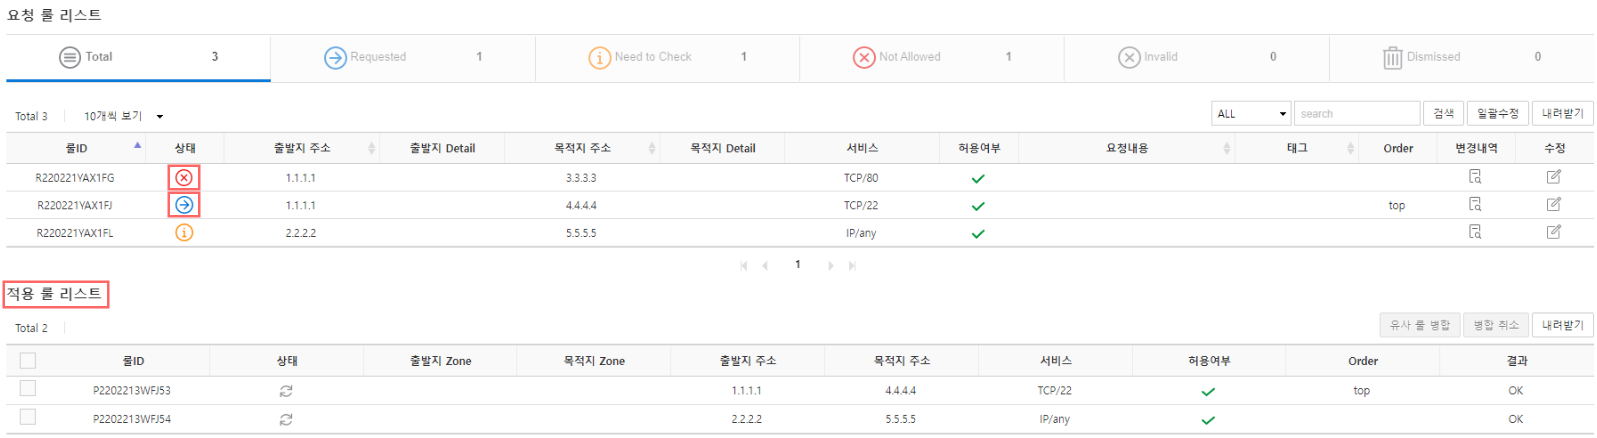The width and height of the screenshot is (1597, 438).
Task: Sort request list by 룰ID column
Action: coord(77,148)
